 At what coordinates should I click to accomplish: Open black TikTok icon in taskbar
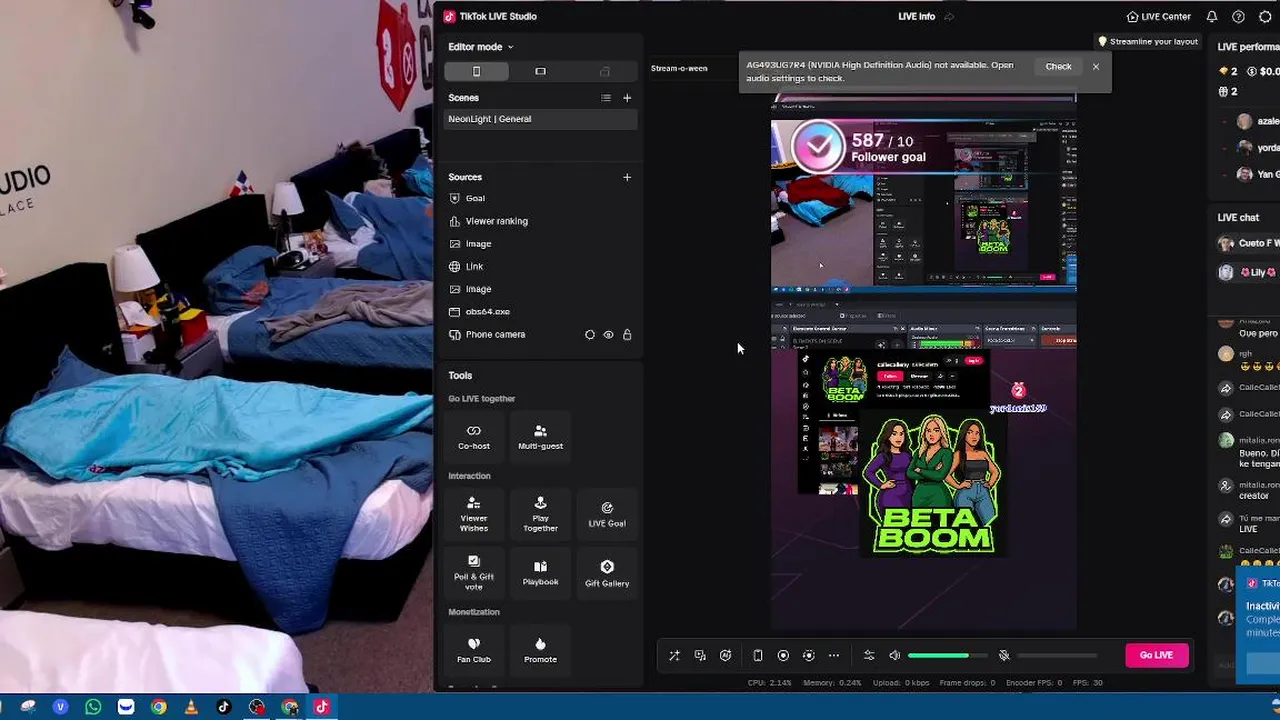pos(224,707)
